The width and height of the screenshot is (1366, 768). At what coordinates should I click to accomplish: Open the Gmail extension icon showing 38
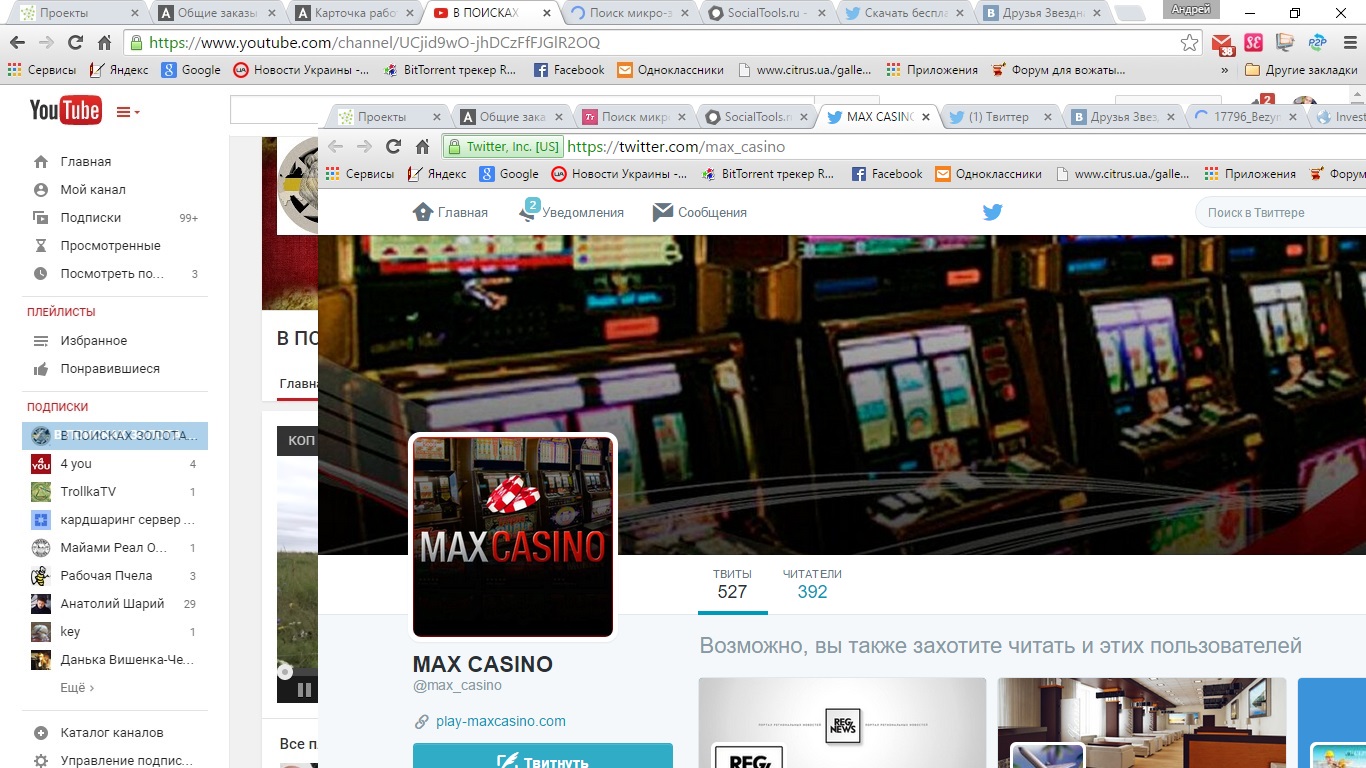[1222, 43]
